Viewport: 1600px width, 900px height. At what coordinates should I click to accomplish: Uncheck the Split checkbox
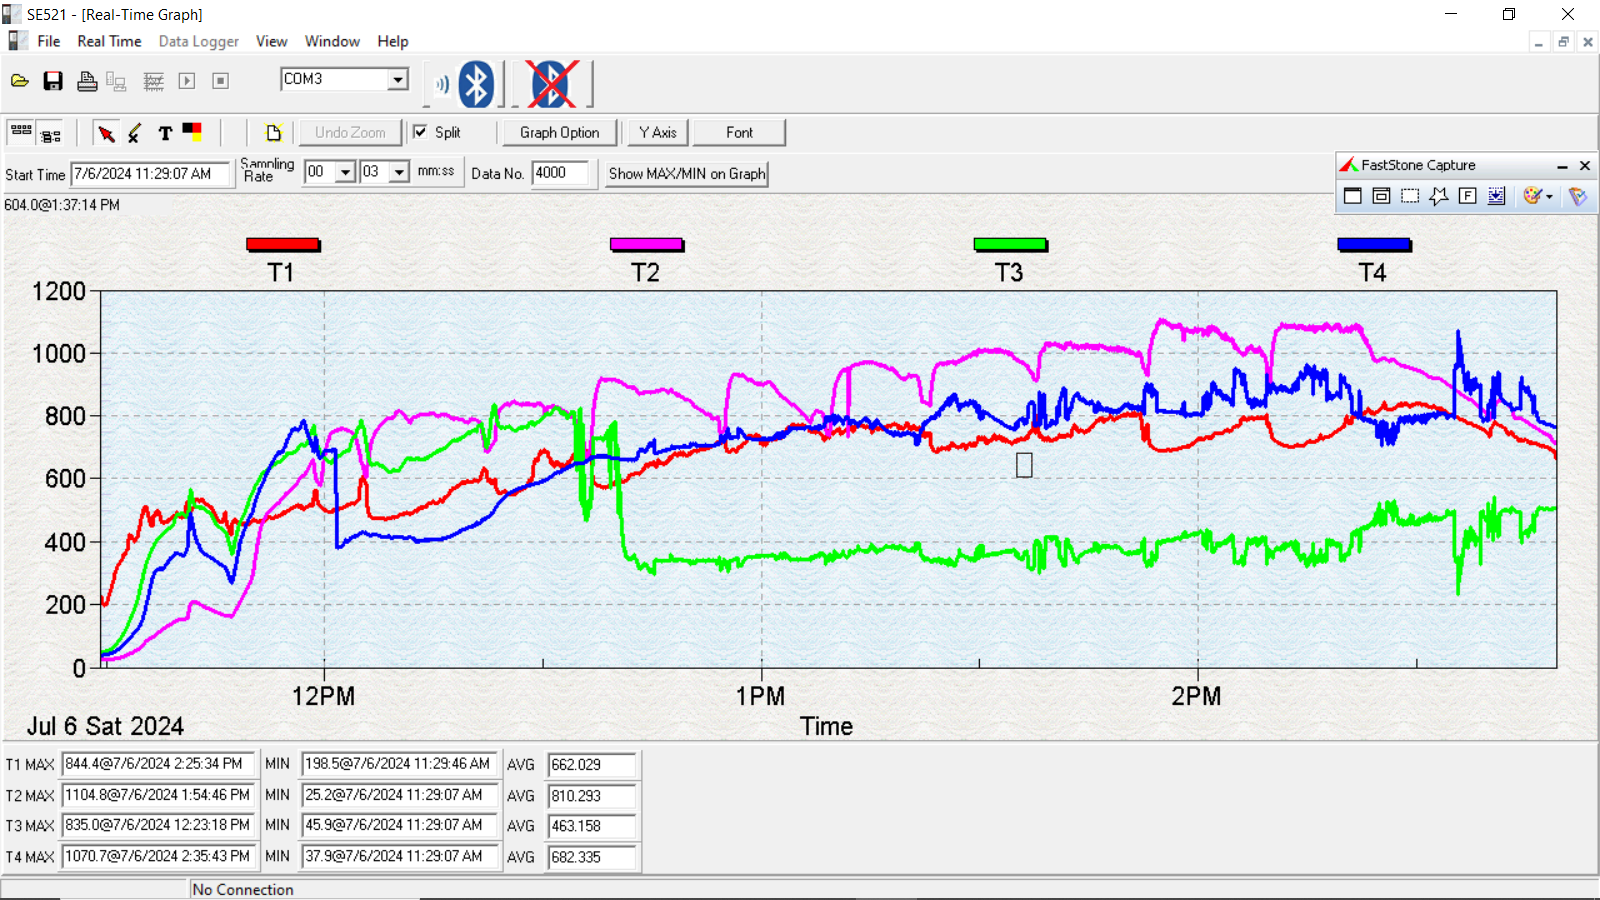click(x=421, y=132)
